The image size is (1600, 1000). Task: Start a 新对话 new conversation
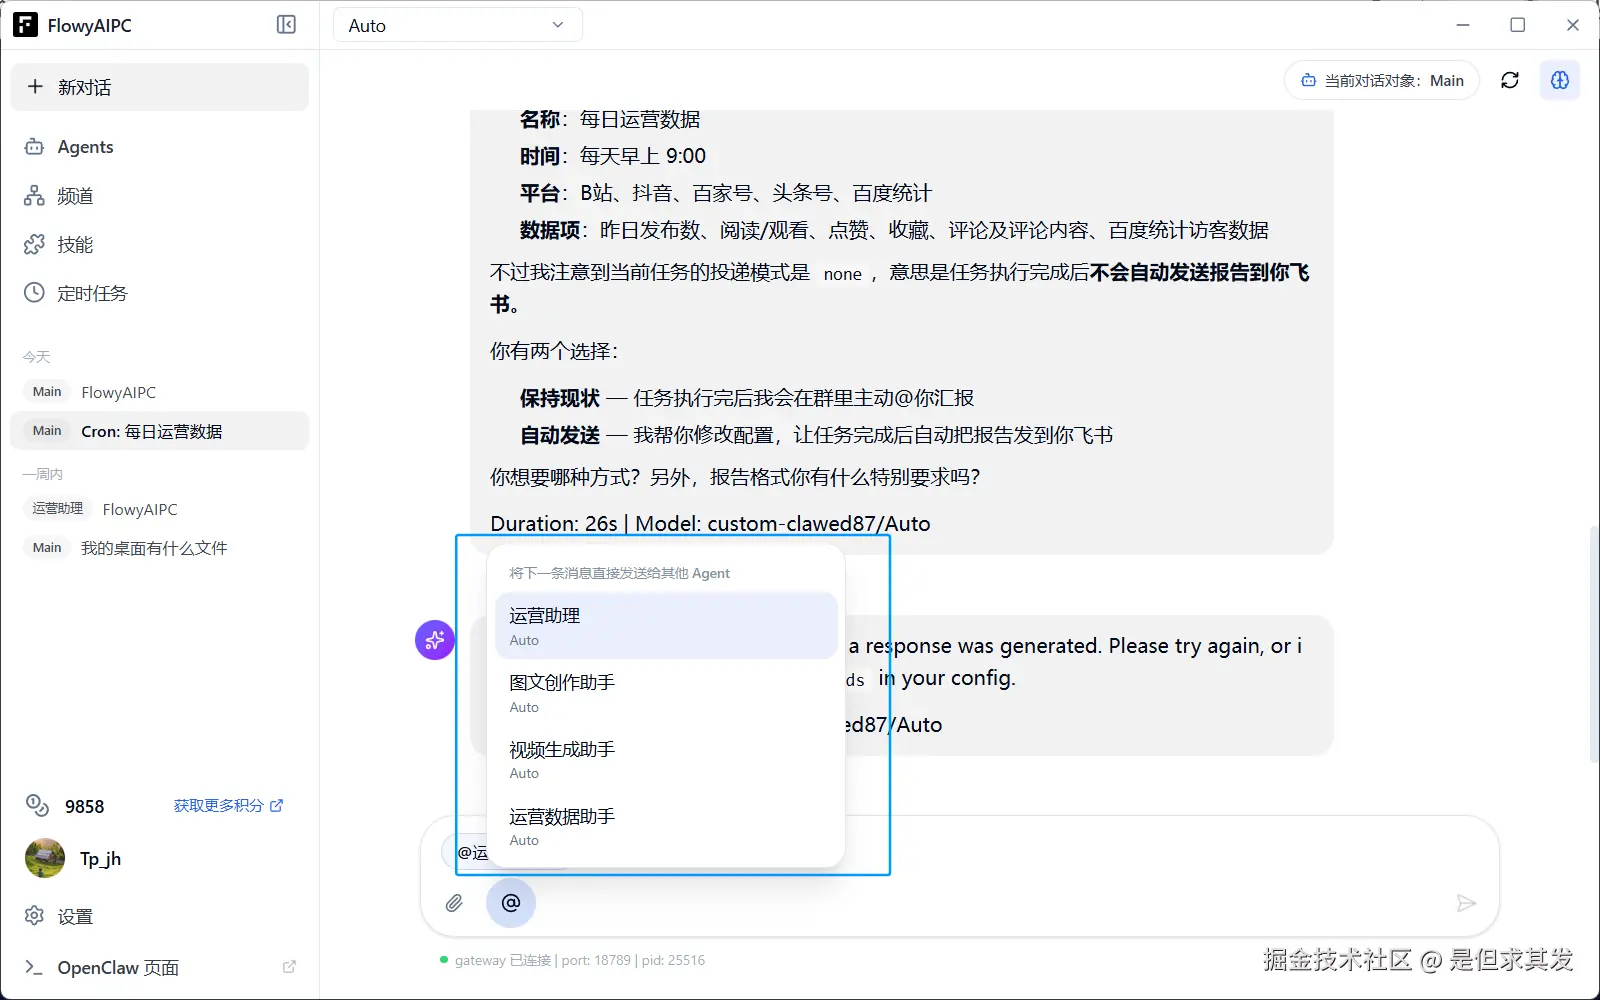pyautogui.click(x=159, y=87)
